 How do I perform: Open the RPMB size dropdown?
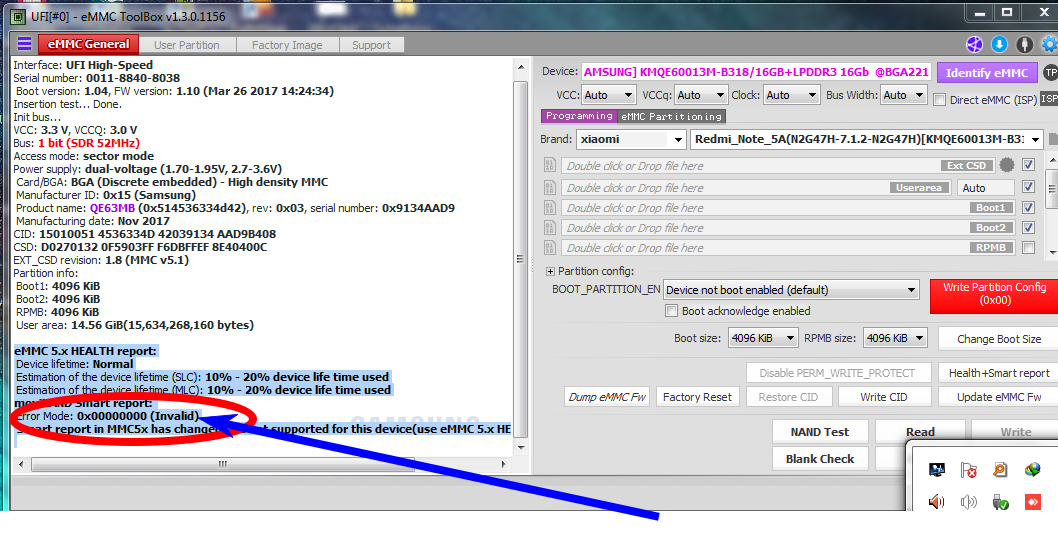pyautogui.click(x=895, y=338)
